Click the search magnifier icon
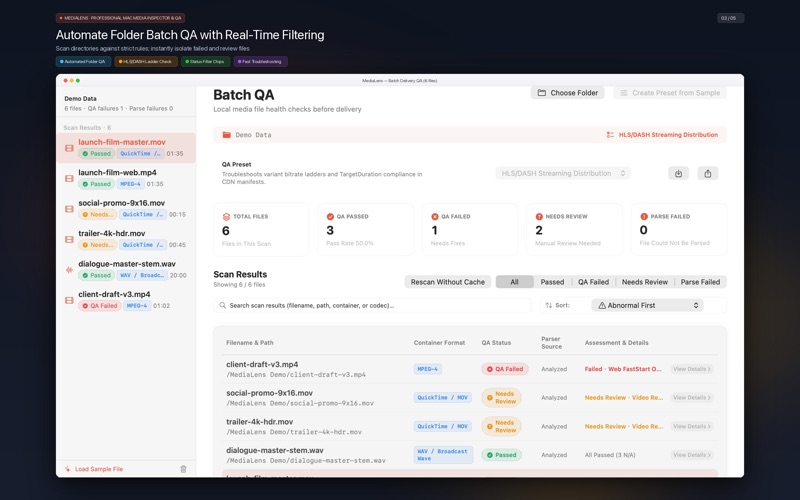The width and height of the screenshot is (800, 500). click(222, 305)
